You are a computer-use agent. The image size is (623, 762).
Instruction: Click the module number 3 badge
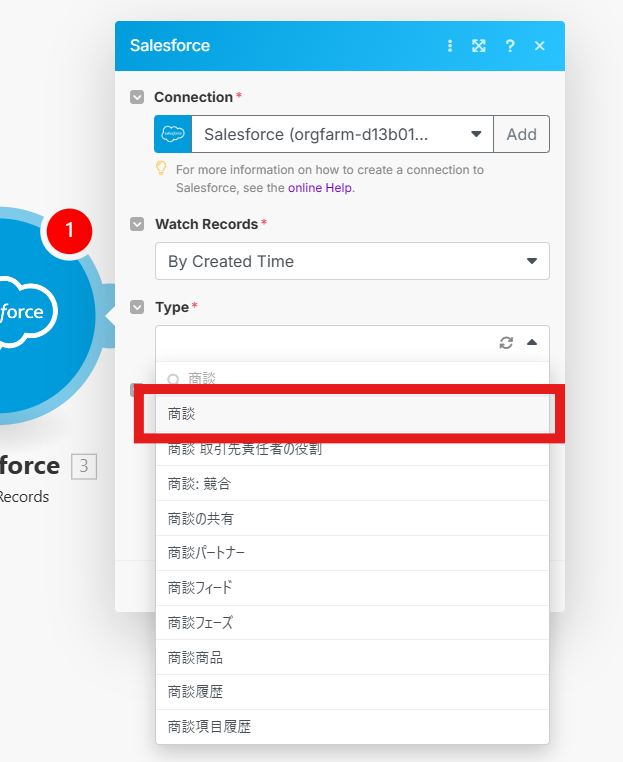tap(84, 467)
